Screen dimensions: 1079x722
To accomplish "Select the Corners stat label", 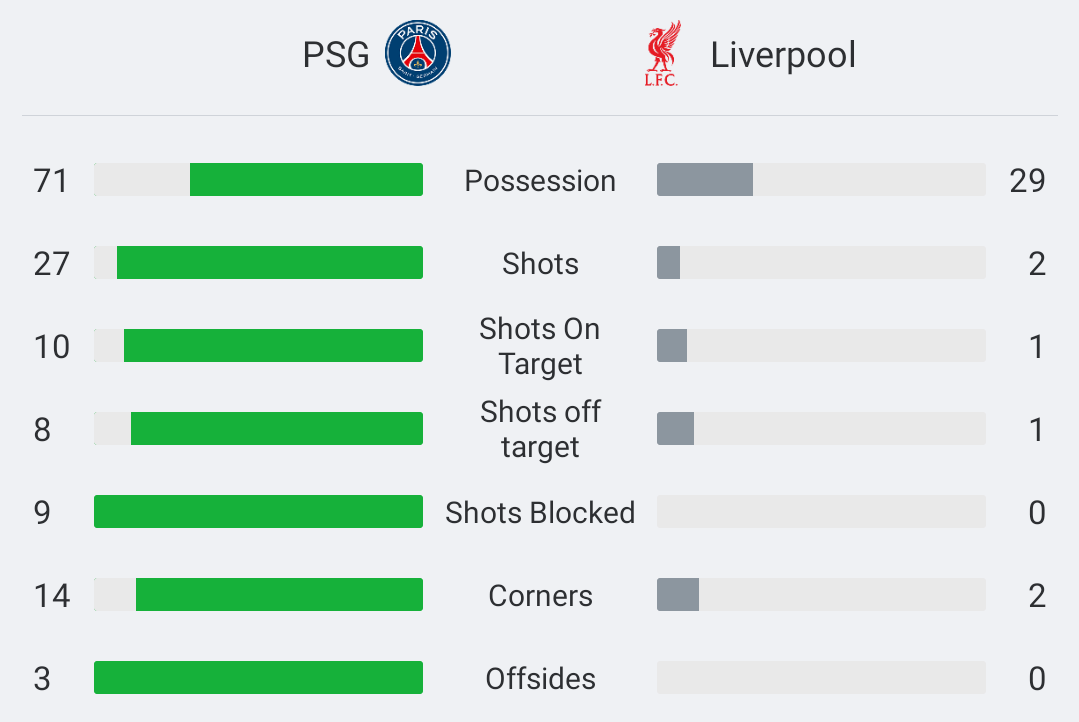I will [540, 595].
